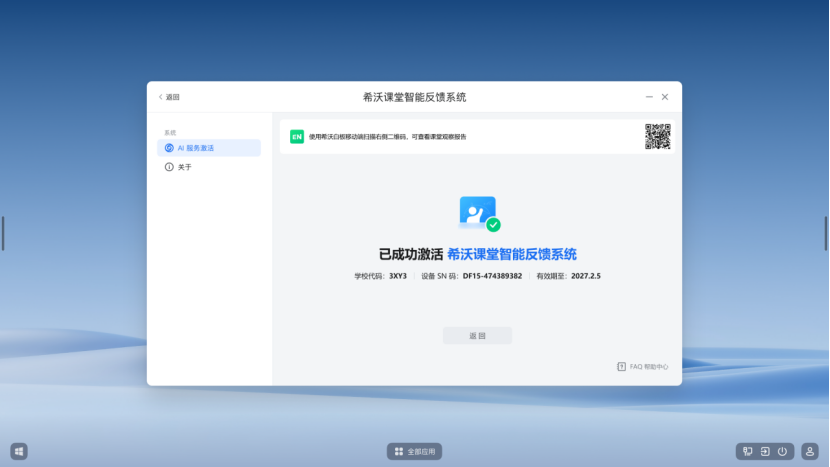The image size is (830, 467).
Task: Click the signal source input icon
Action: coord(765,451)
